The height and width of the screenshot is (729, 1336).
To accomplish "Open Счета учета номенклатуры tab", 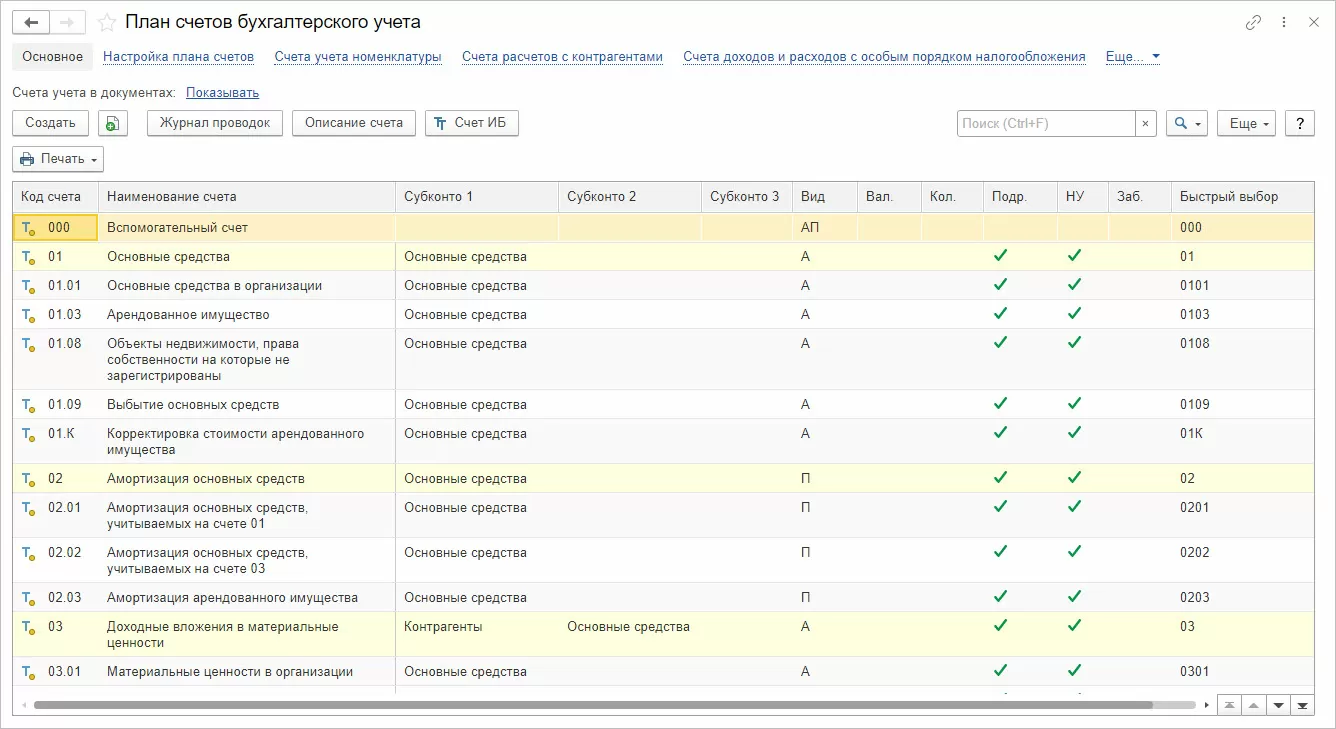I will (358, 57).
